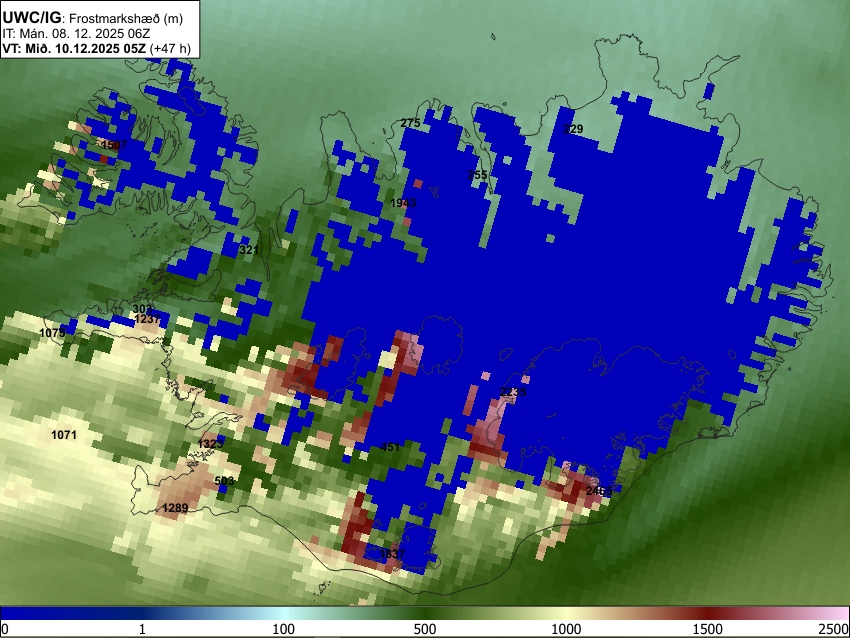Click the map title 'Frostmarkshæð (m)'

point(126,18)
